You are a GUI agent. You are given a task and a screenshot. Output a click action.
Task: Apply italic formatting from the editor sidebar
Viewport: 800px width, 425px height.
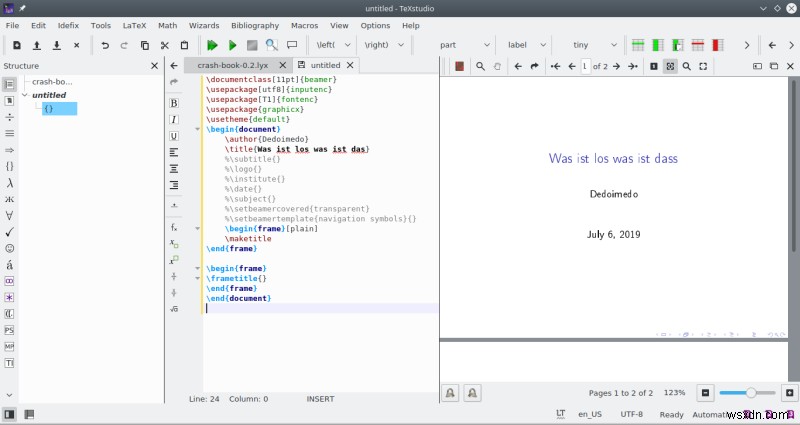[x=174, y=119]
